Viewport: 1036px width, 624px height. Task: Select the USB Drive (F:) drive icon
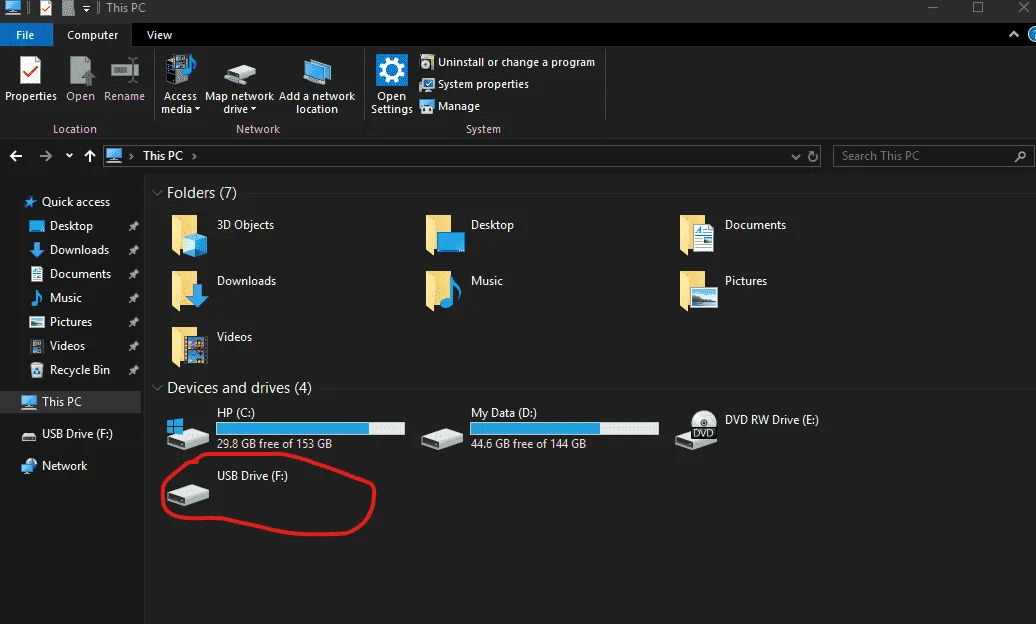pos(188,494)
